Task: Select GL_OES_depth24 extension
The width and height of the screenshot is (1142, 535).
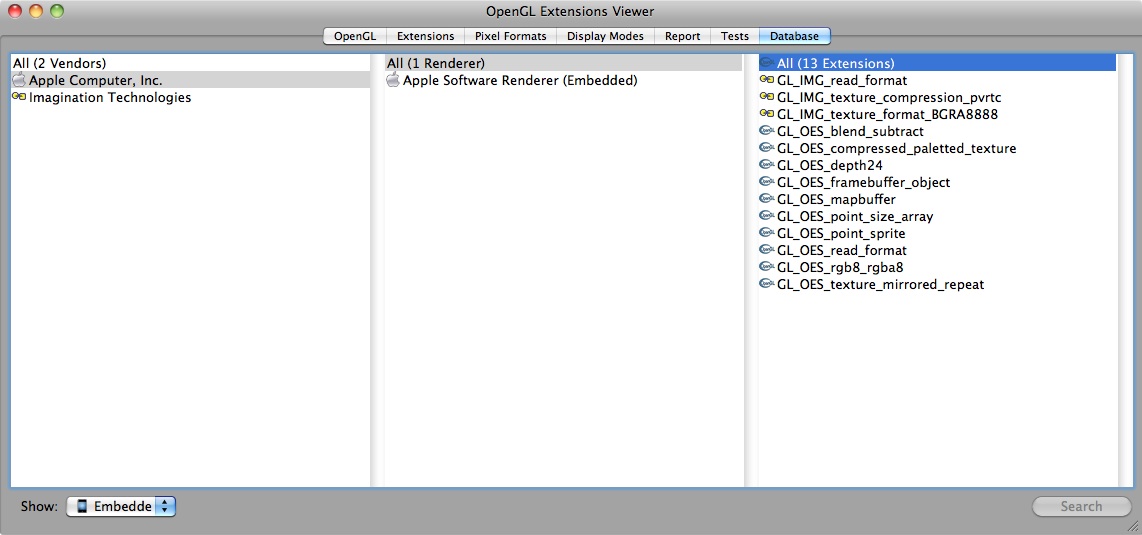Action: [937, 165]
